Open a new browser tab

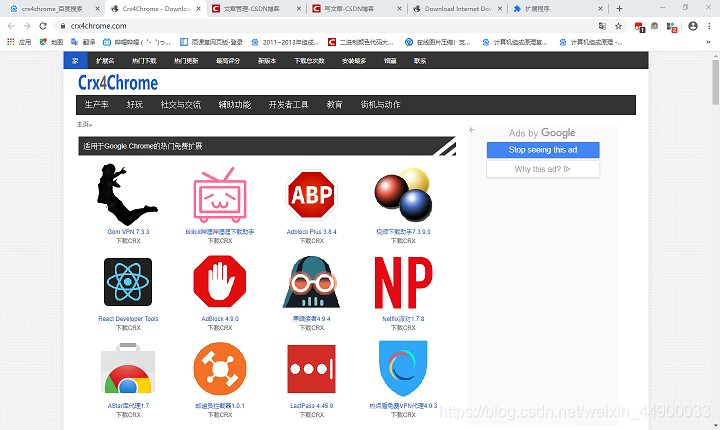(619, 8)
